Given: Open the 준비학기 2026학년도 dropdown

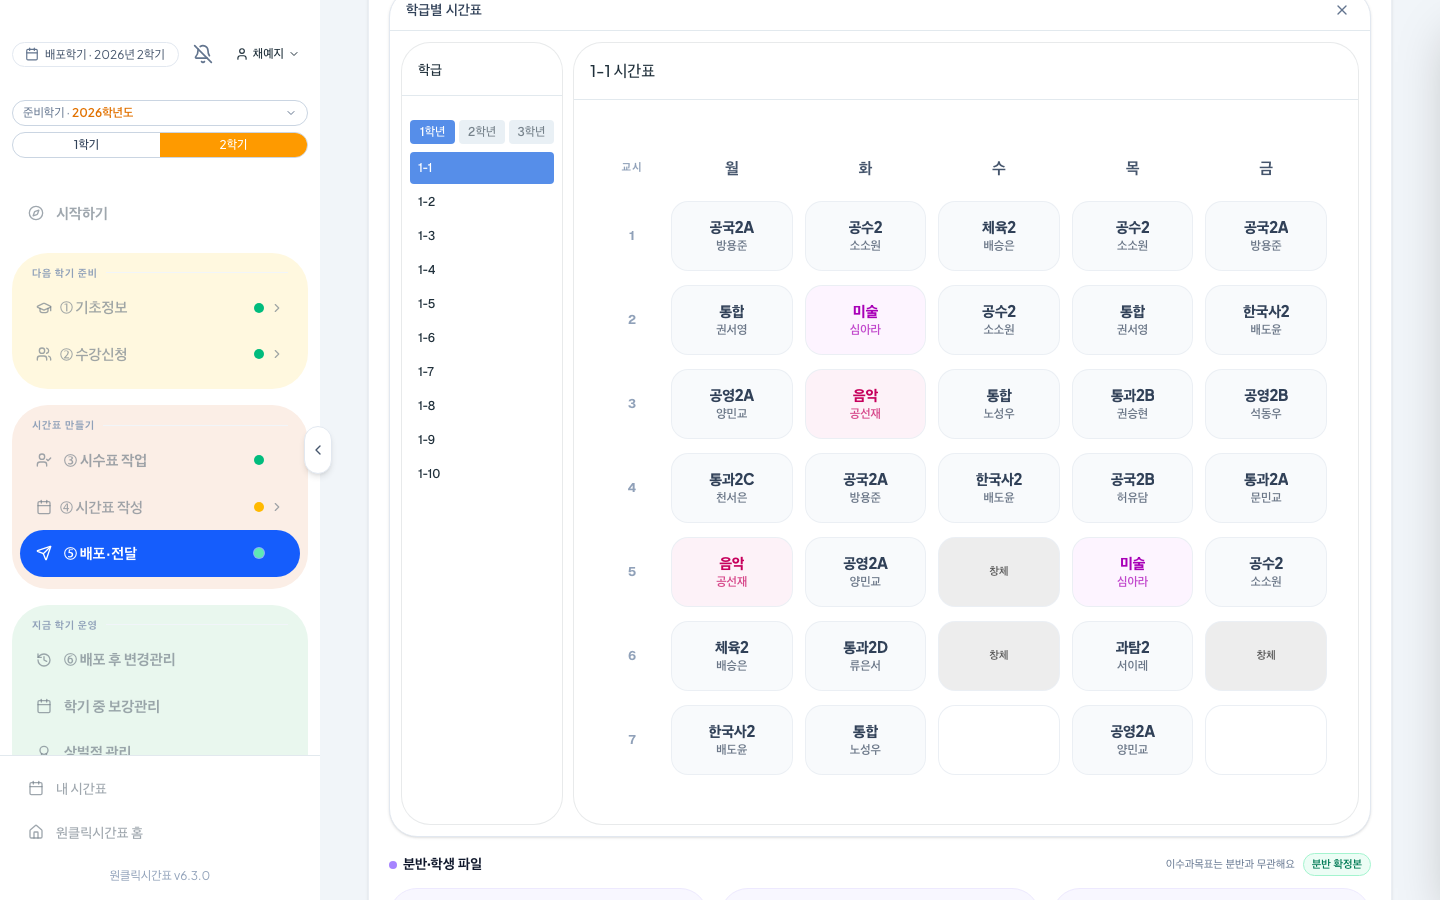Looking at the screenshot, I should coord(160,113).
